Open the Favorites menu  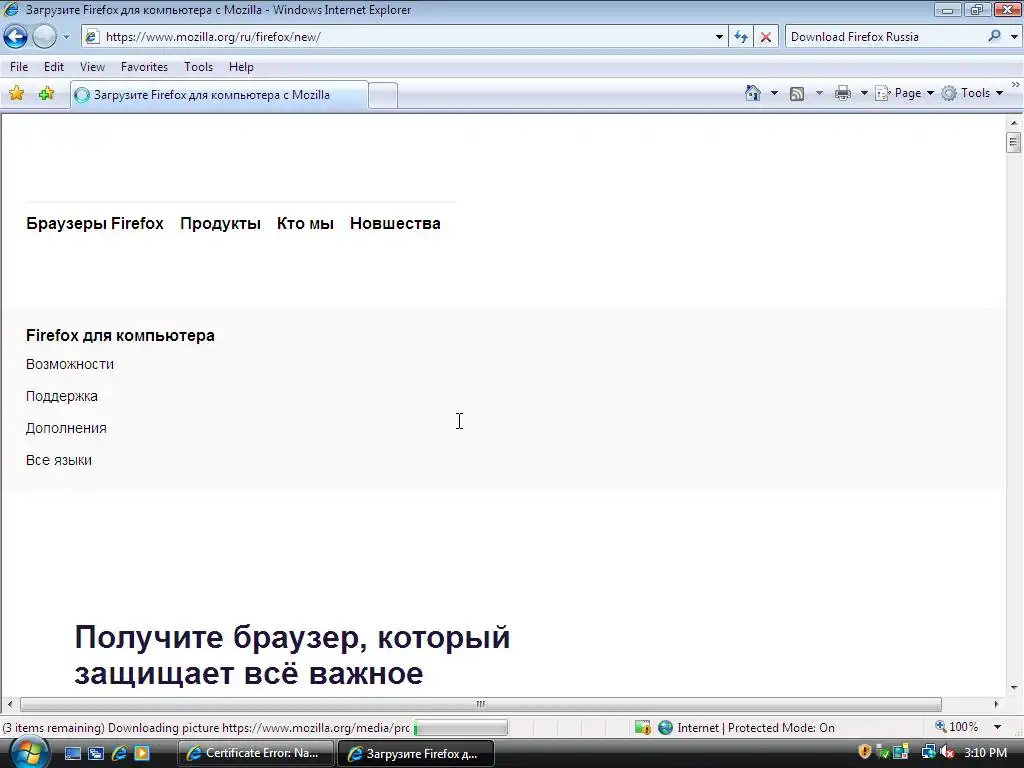(x=144, y=67)
